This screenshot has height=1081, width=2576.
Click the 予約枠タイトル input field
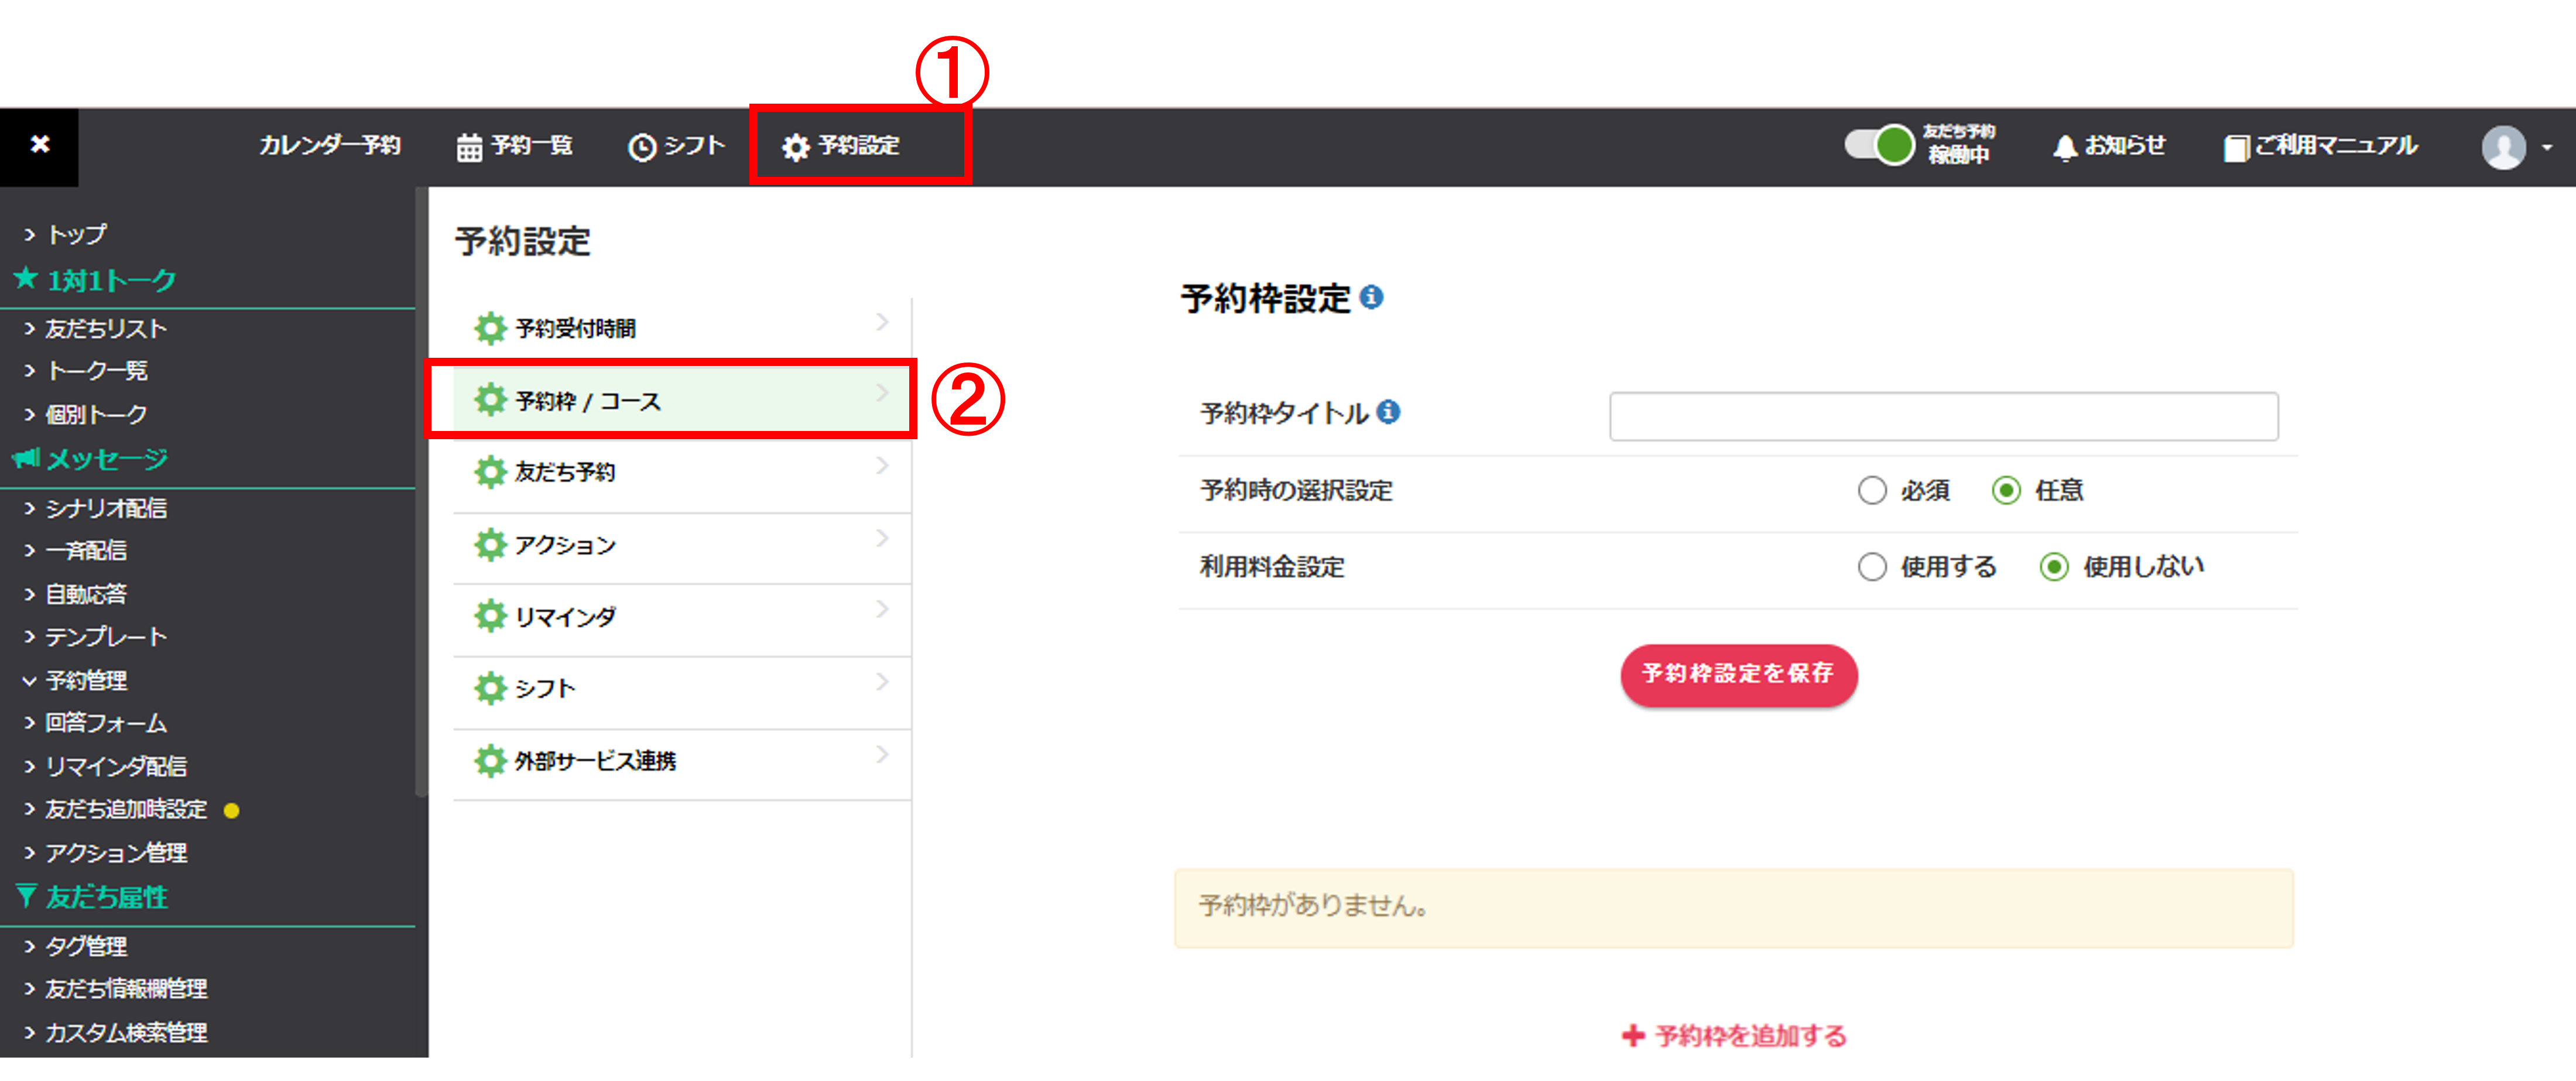tap(1943, 416)
